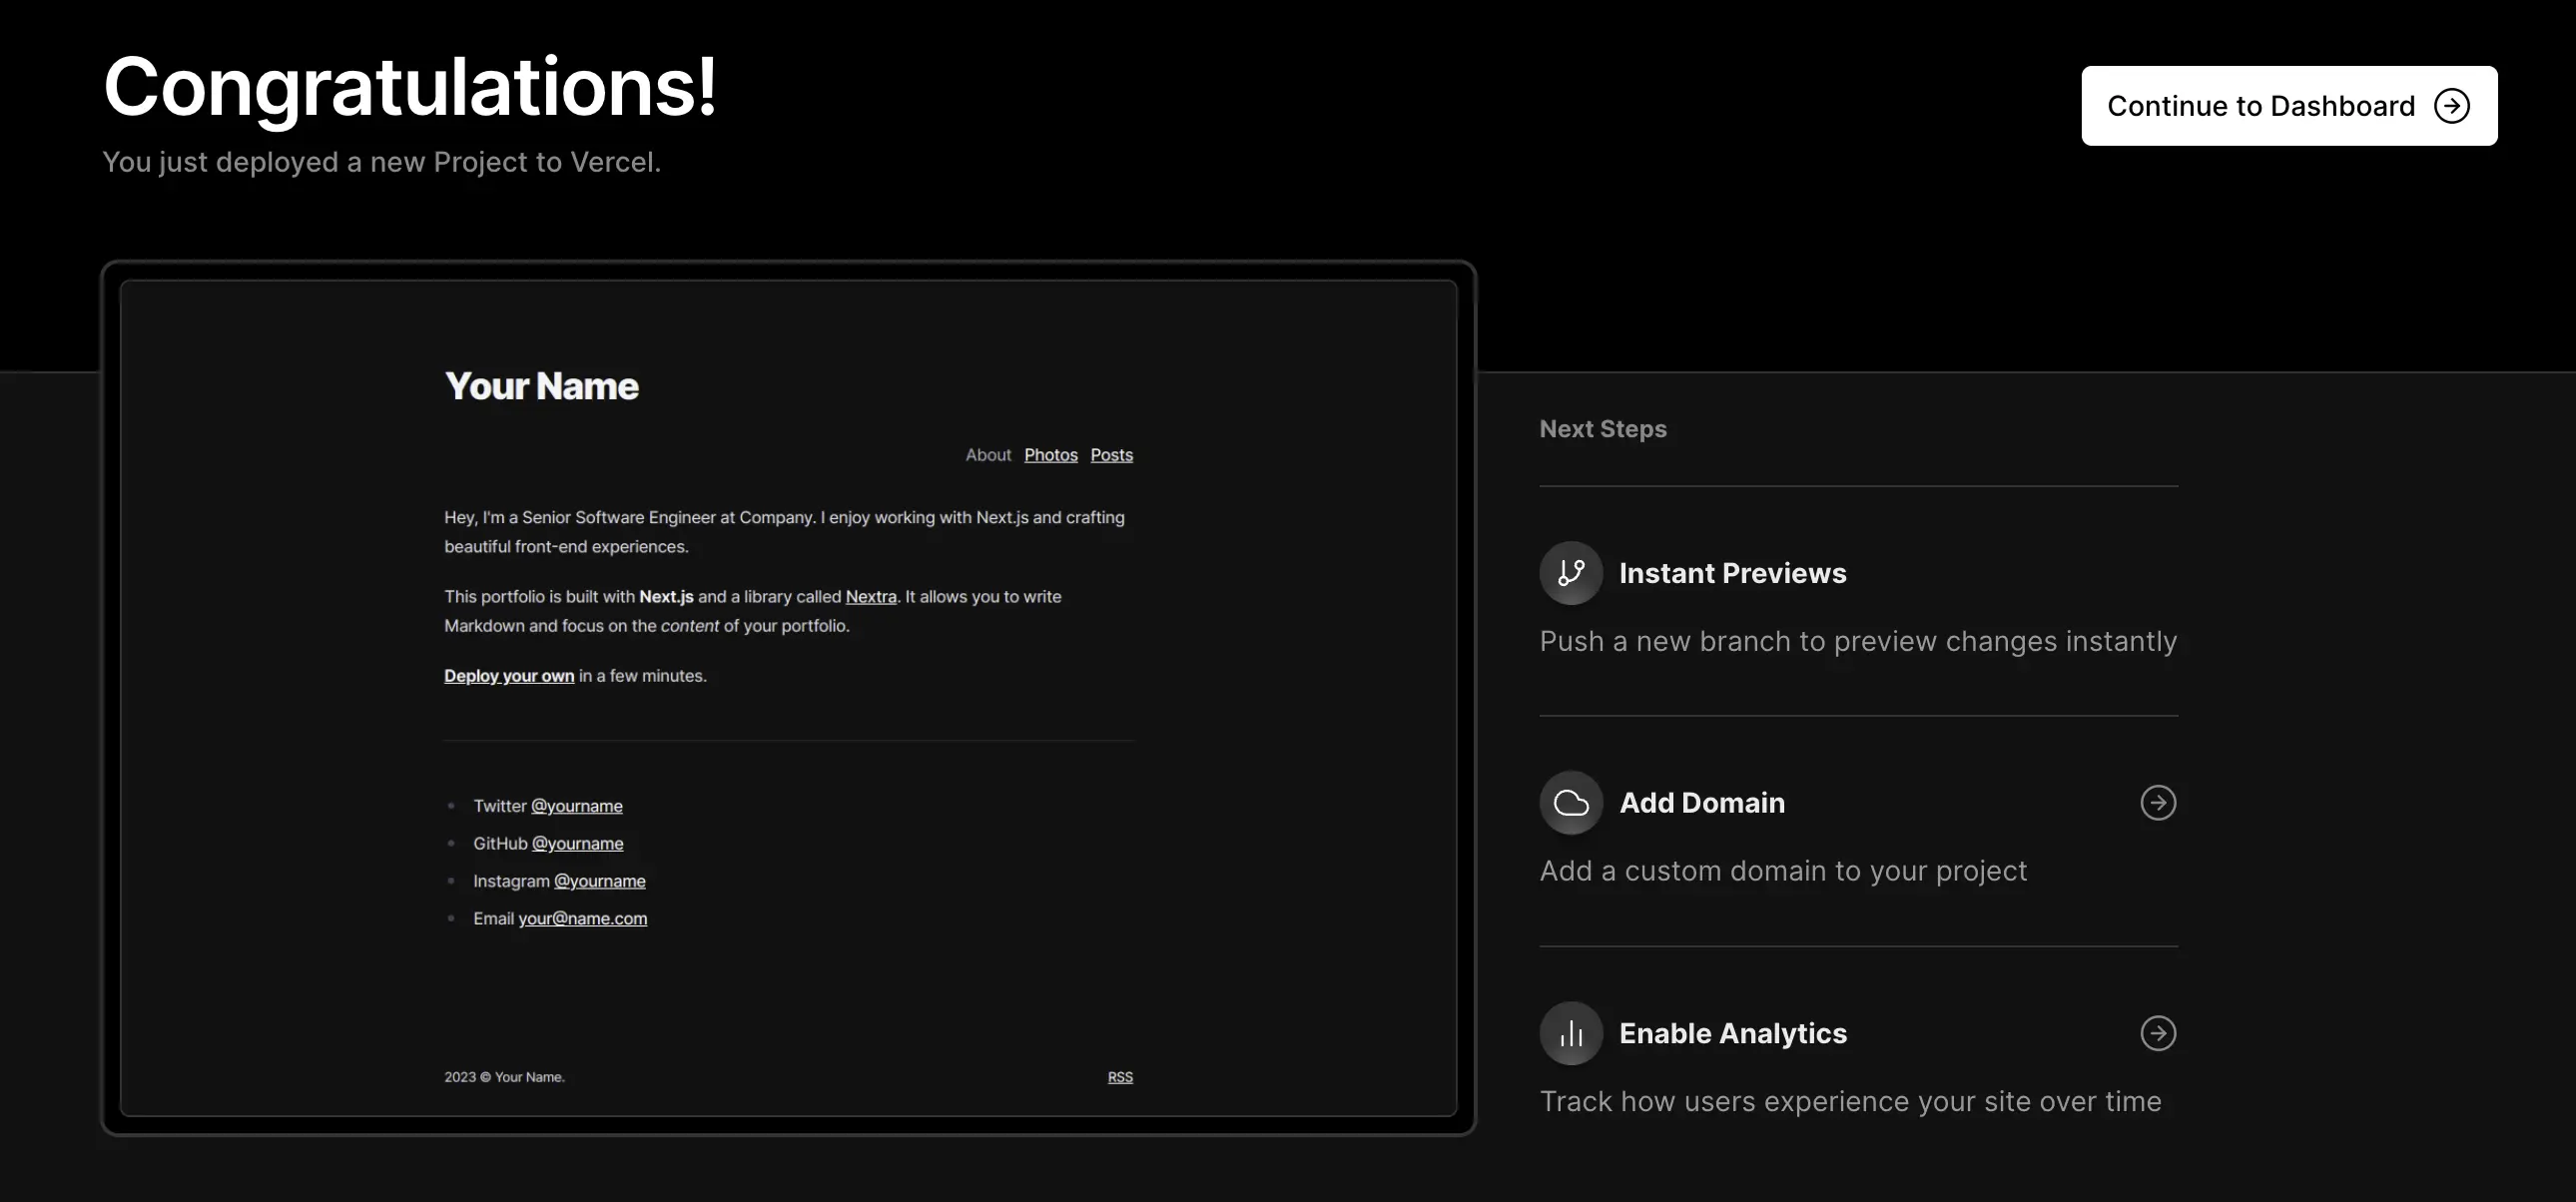This screenshot has height=1202, width=2576.
Task: Select the Enable Analytics heading
Action: pyautogui.click(x=1732, y=1033)
